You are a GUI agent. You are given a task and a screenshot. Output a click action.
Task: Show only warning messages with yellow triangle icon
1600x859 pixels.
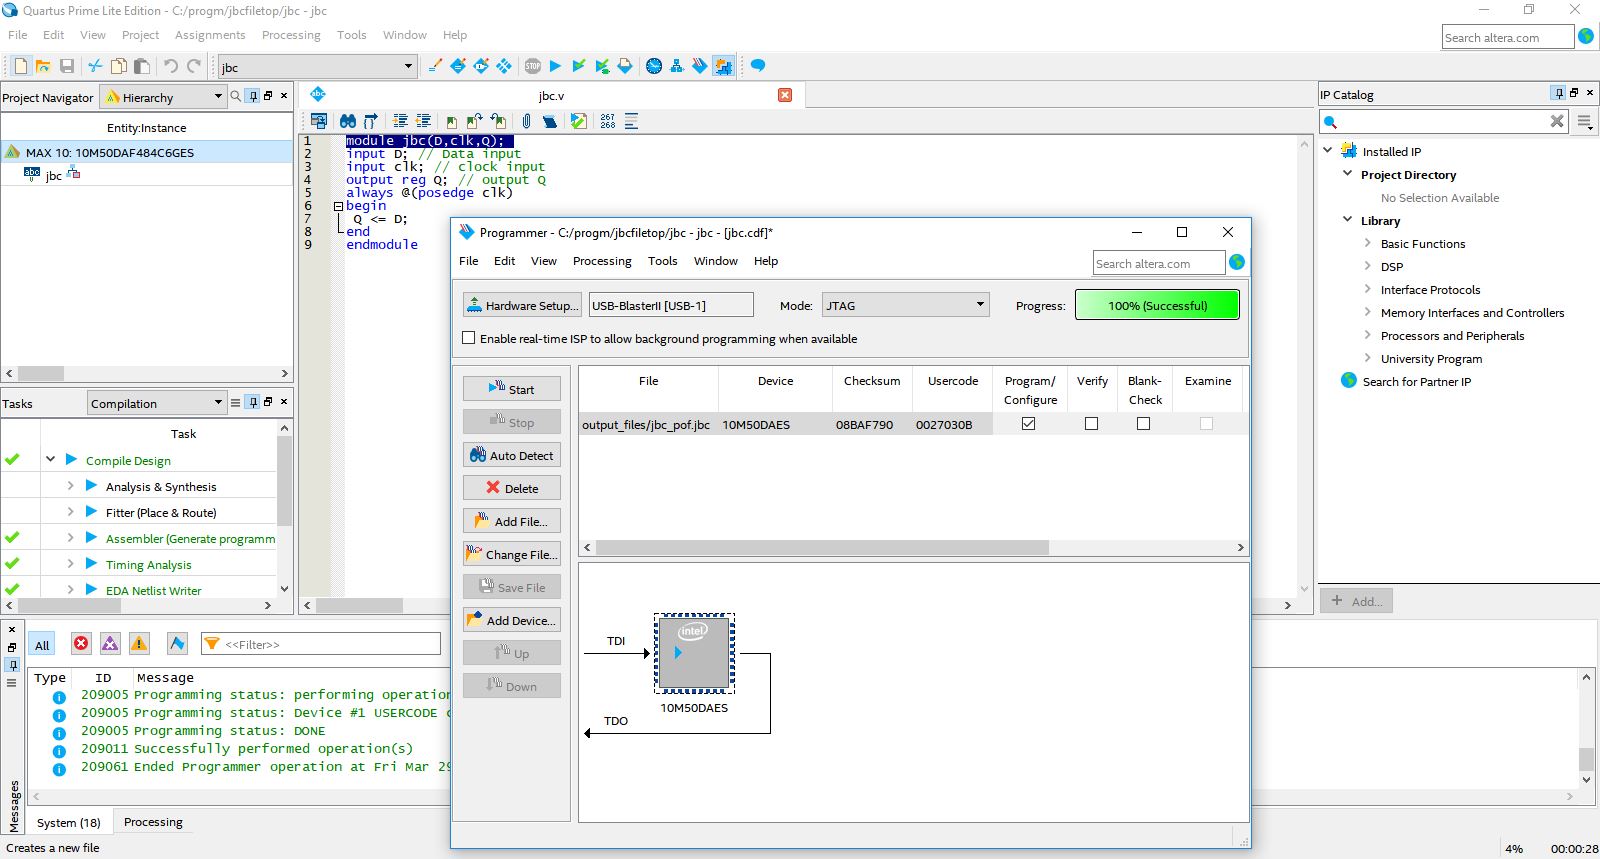click(x=139, y=644)
